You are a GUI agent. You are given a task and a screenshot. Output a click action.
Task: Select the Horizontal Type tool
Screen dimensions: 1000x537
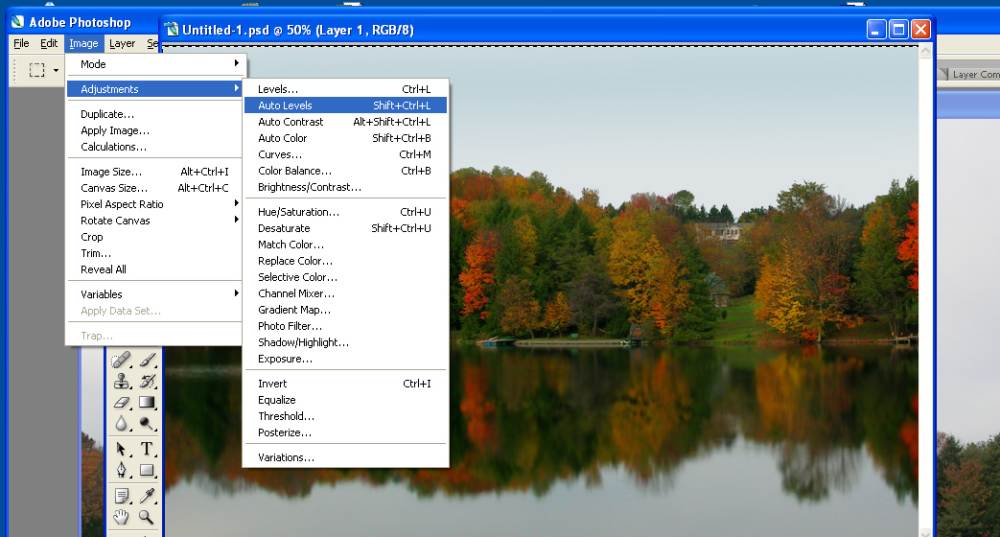point(146,449)
